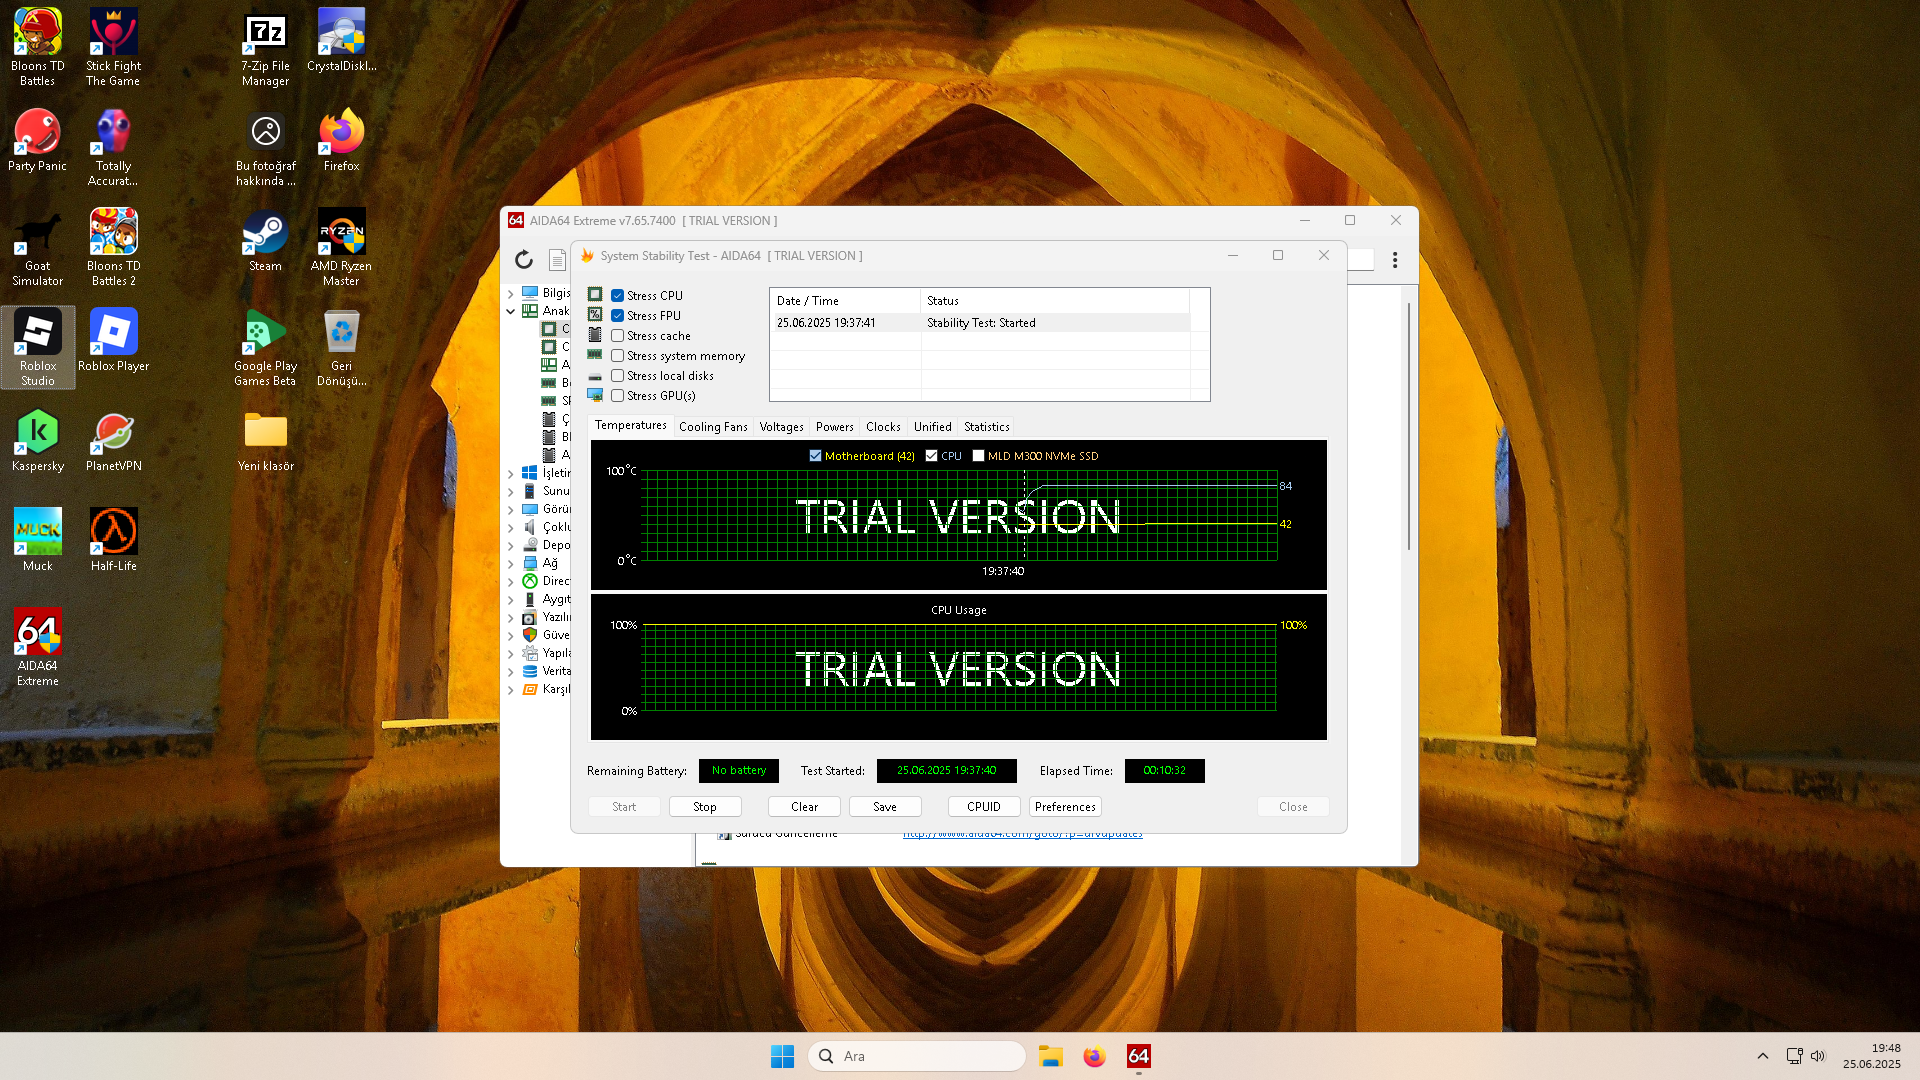Viewport: 1920px width, 1080px height.
Task: Open Bloons TD Battles 2 shortcut
Action: click(113, 247)
